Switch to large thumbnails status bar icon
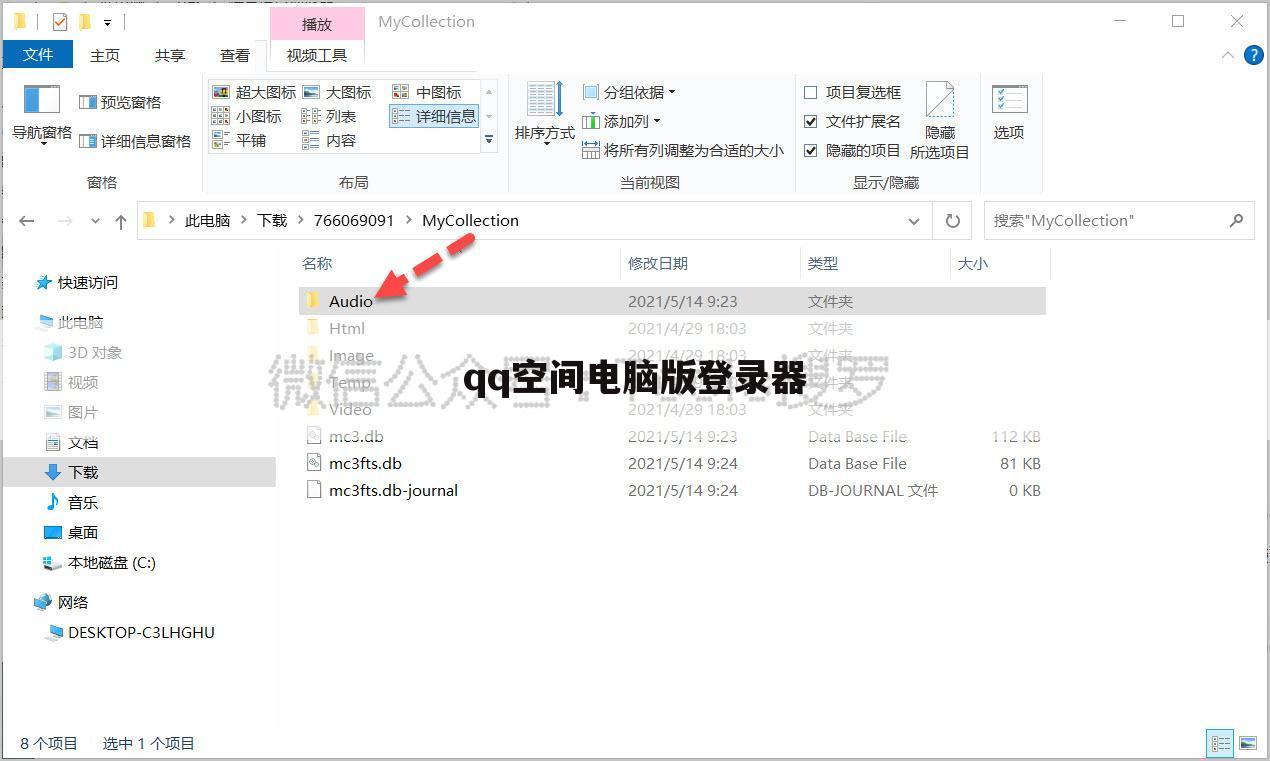This screenshot has width=1270, height=761. 1247,743
